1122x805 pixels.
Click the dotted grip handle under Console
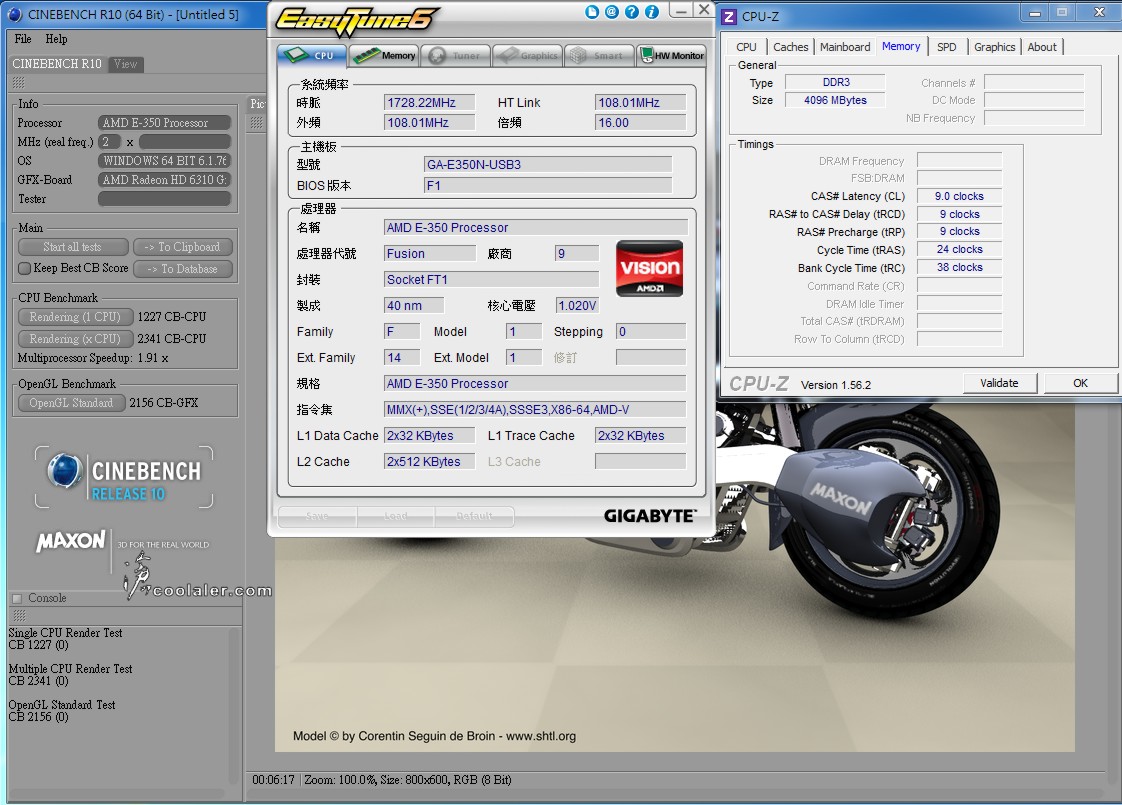pyautogui.click(x=19, y=616)
